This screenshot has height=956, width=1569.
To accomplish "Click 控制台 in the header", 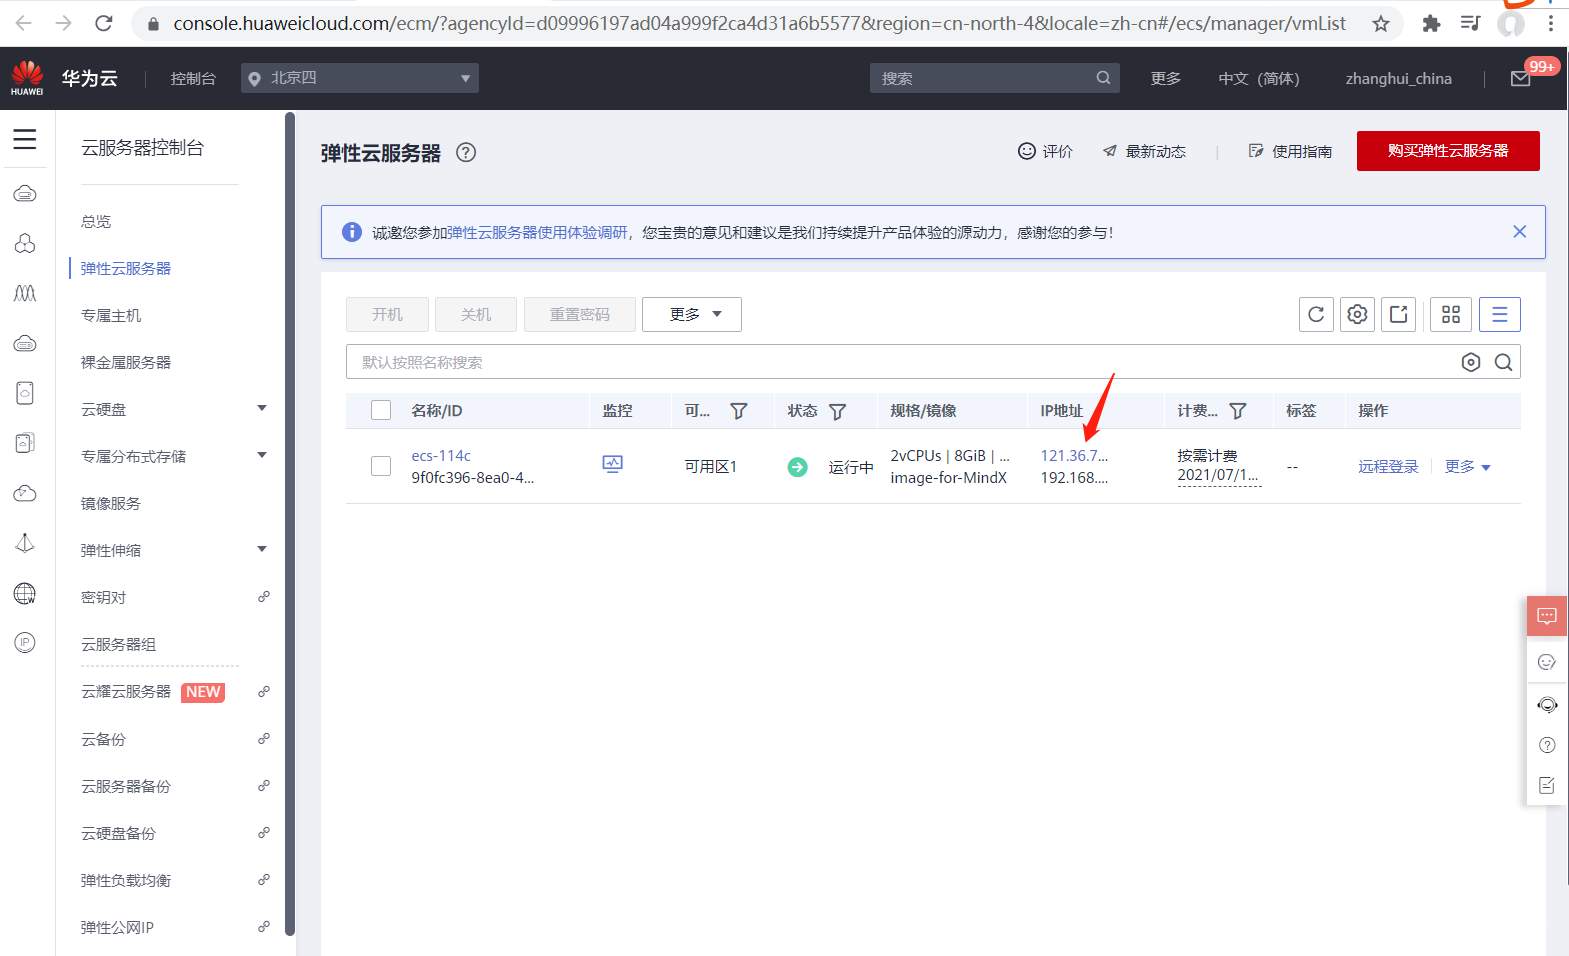I will click(193, 78).
